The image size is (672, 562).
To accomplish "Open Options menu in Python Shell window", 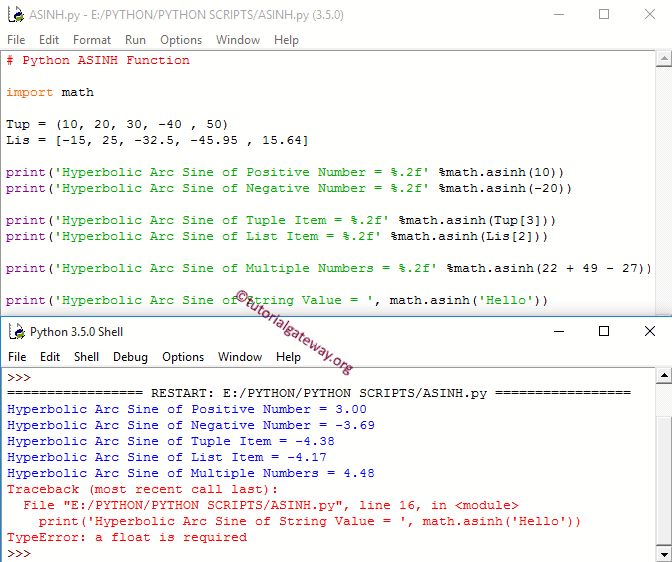I will pyautogui.click(x=183, y=357).
